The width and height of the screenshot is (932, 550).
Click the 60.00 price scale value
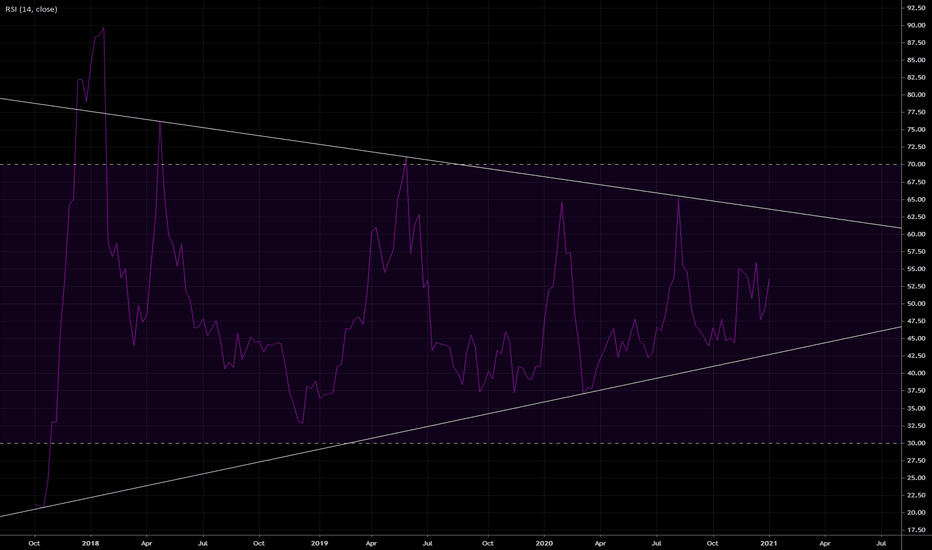[916, 234]
